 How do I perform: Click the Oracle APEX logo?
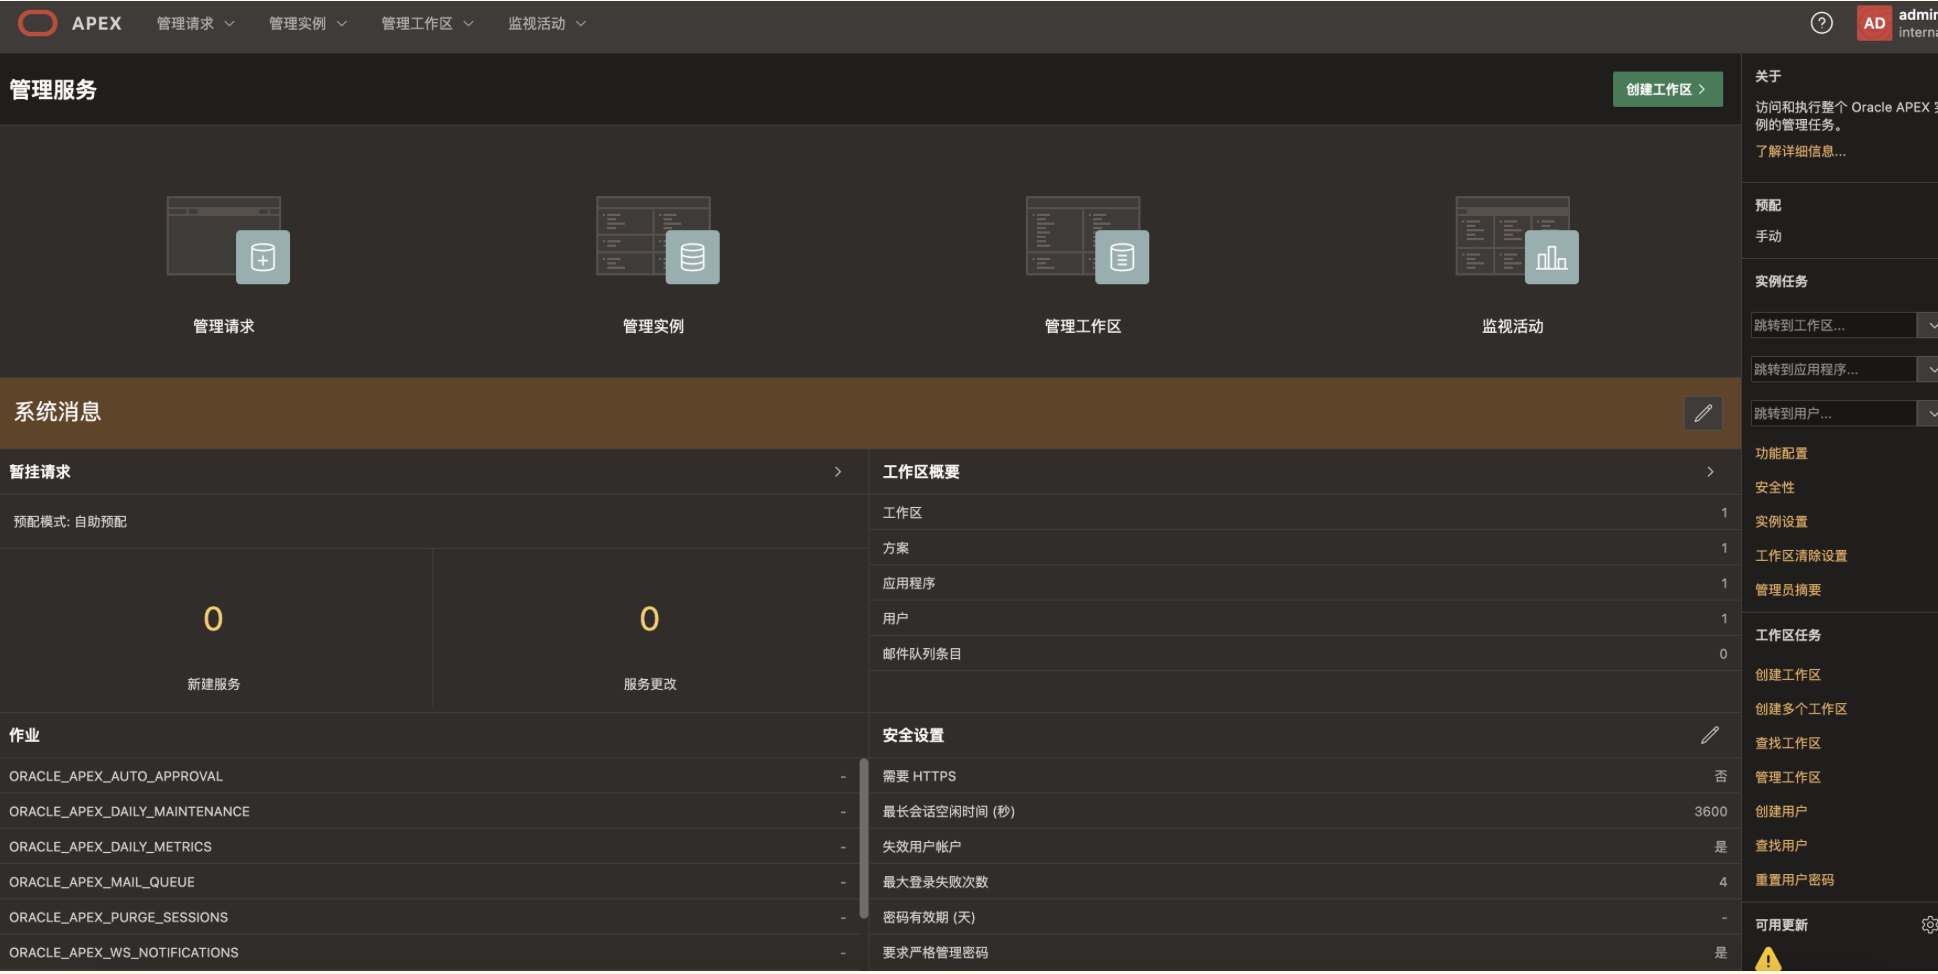coord(70,23)
